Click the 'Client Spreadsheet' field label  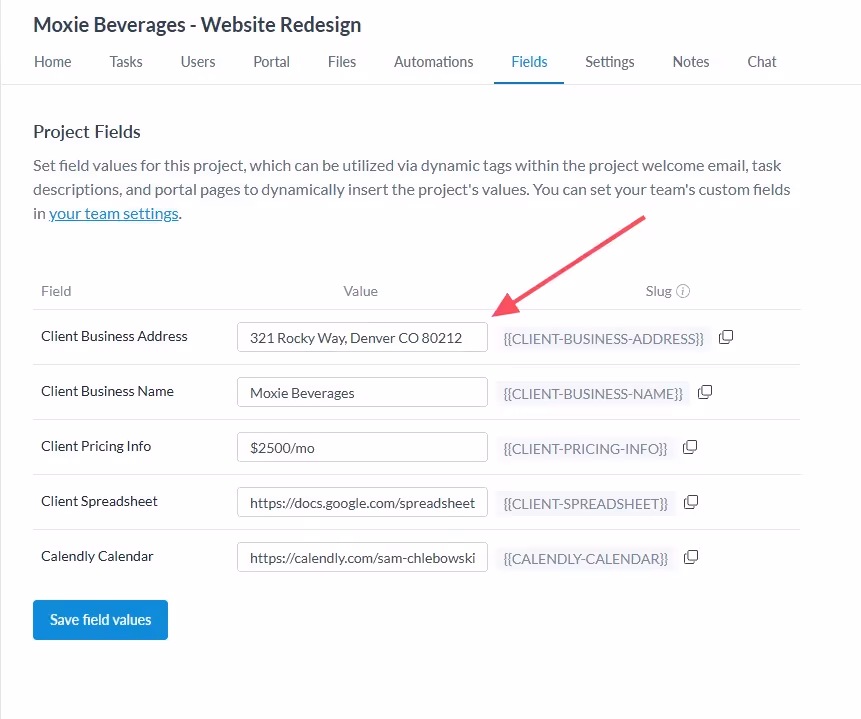99,501
